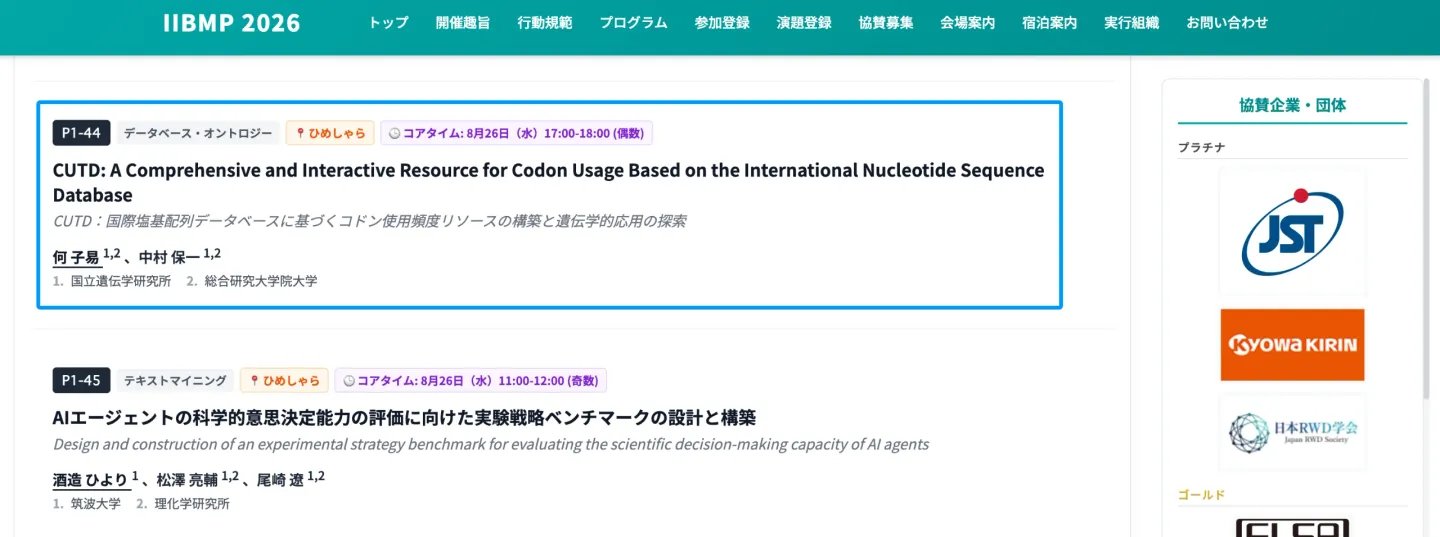Click the affiliation 筑波大学
This screenshot has height=537, width=1440.
95,504
